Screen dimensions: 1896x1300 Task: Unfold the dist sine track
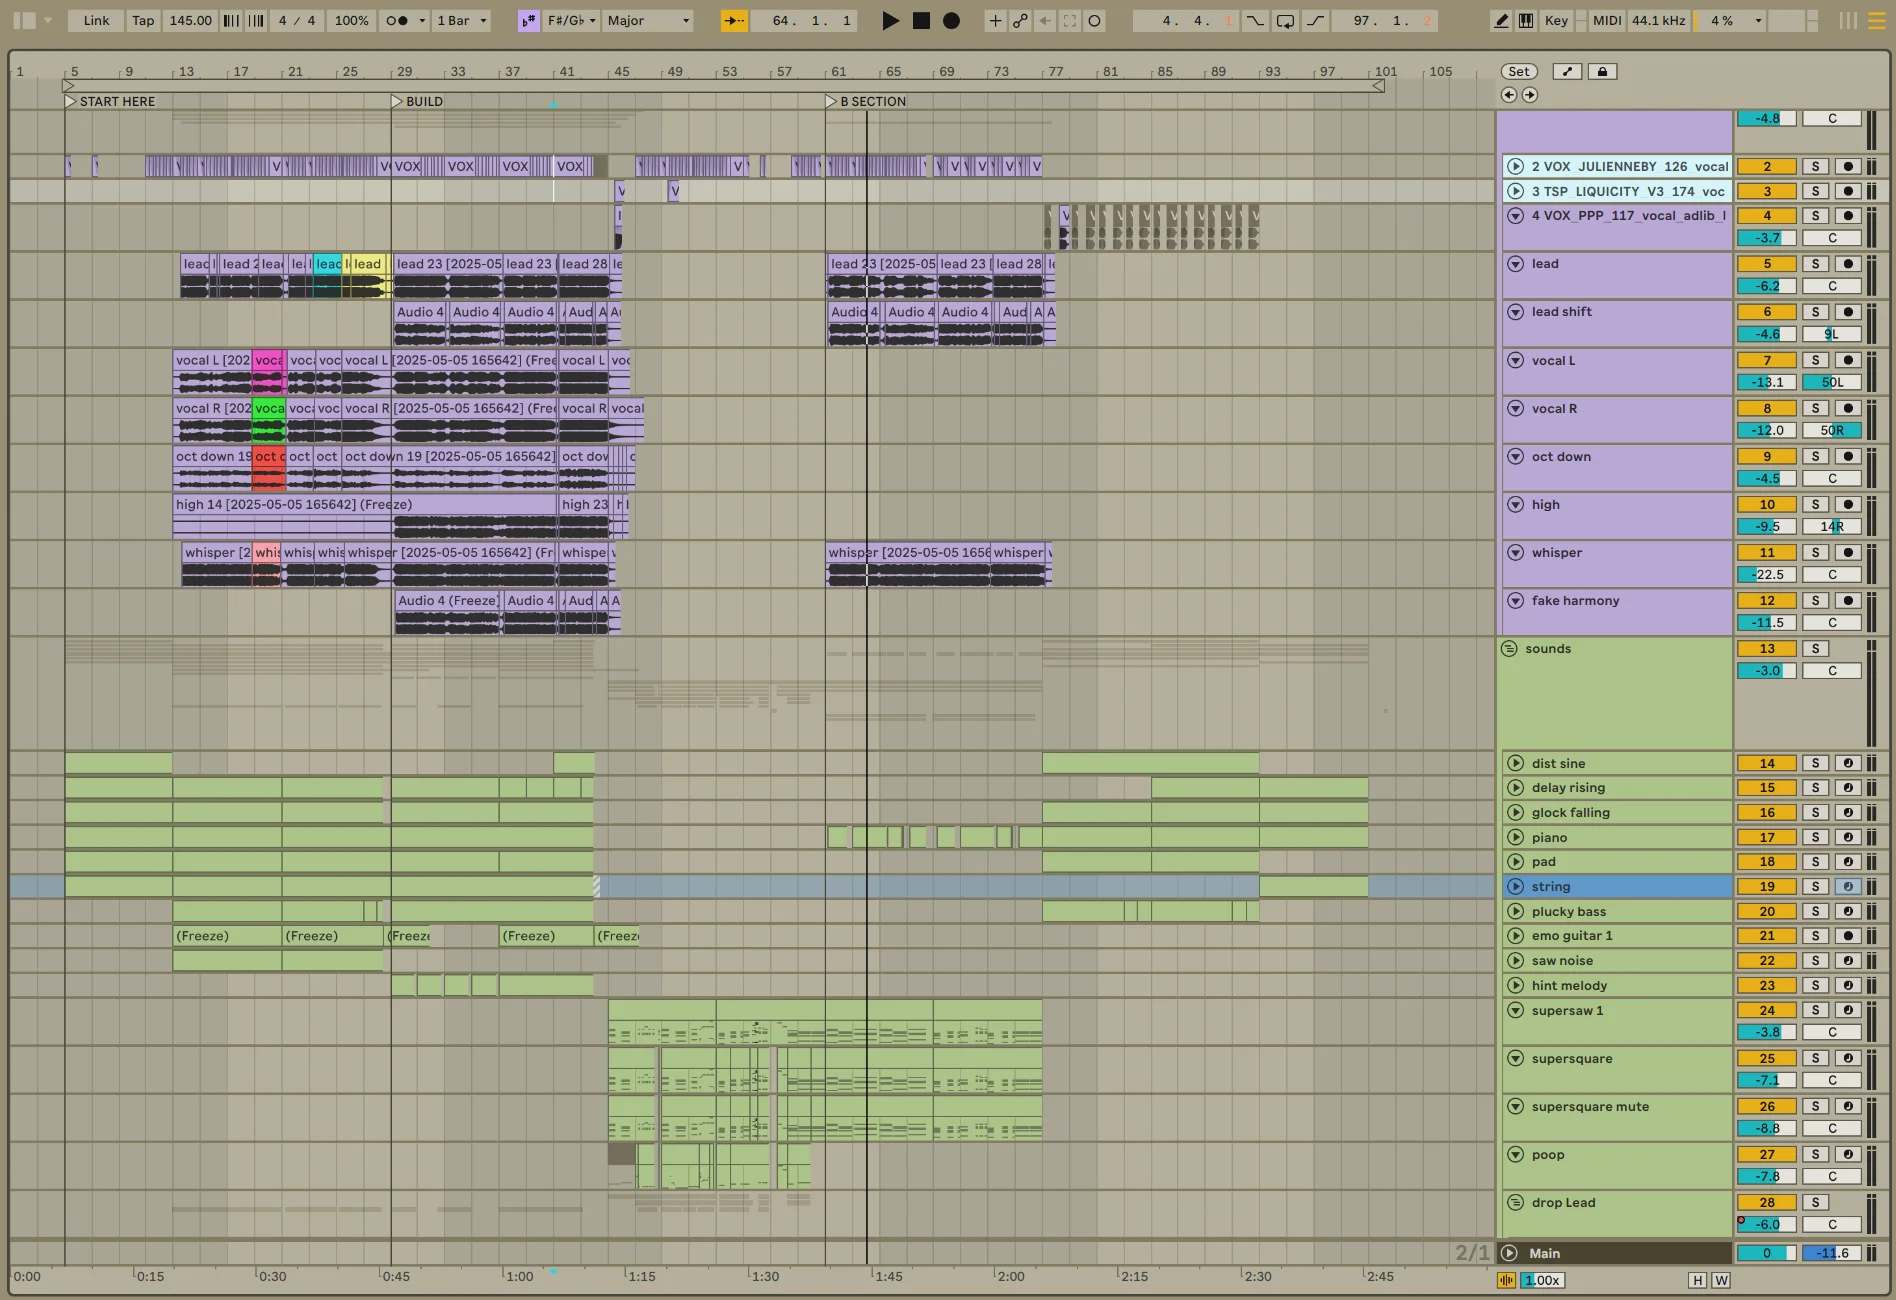pos(1515,763)
